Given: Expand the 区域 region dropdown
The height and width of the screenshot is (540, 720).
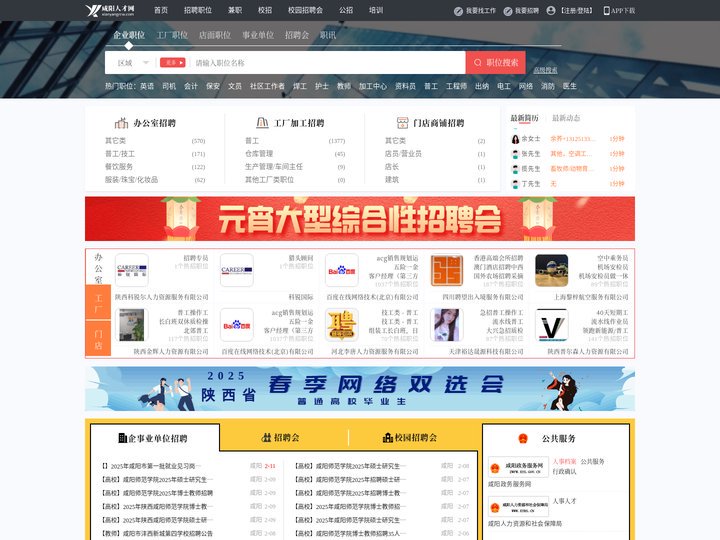Looking at the screenshot, I should (x=132, y=63).
